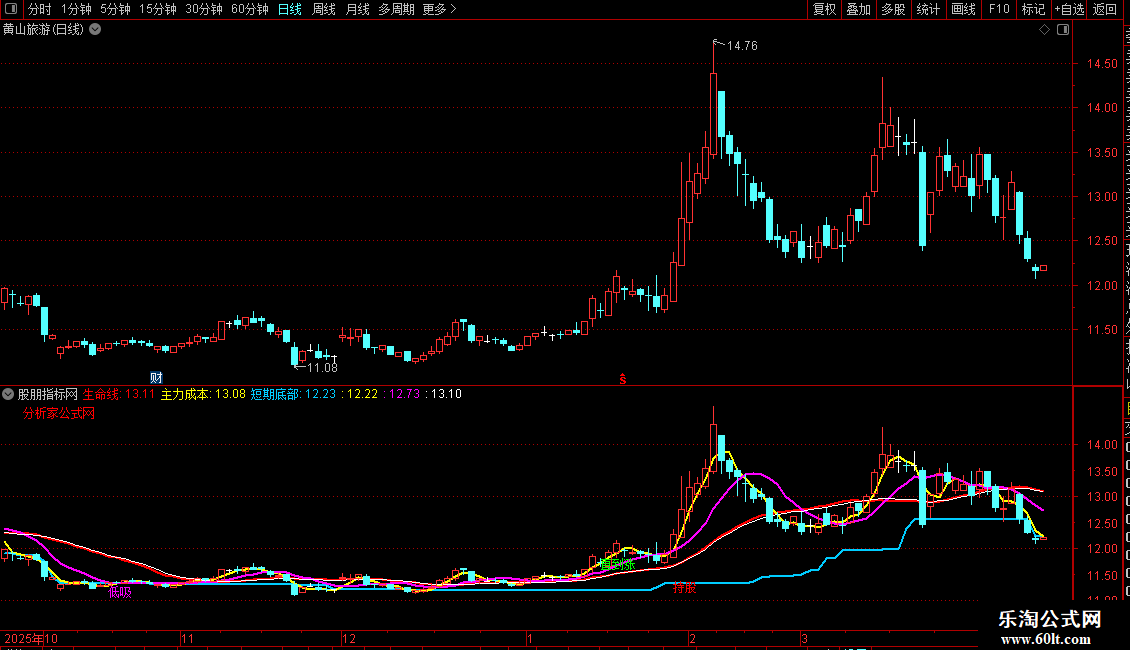The width and height of the screenshot is (1130, 650).
Task: Click the 11.08 low price label
Action: tap(322, 368)
